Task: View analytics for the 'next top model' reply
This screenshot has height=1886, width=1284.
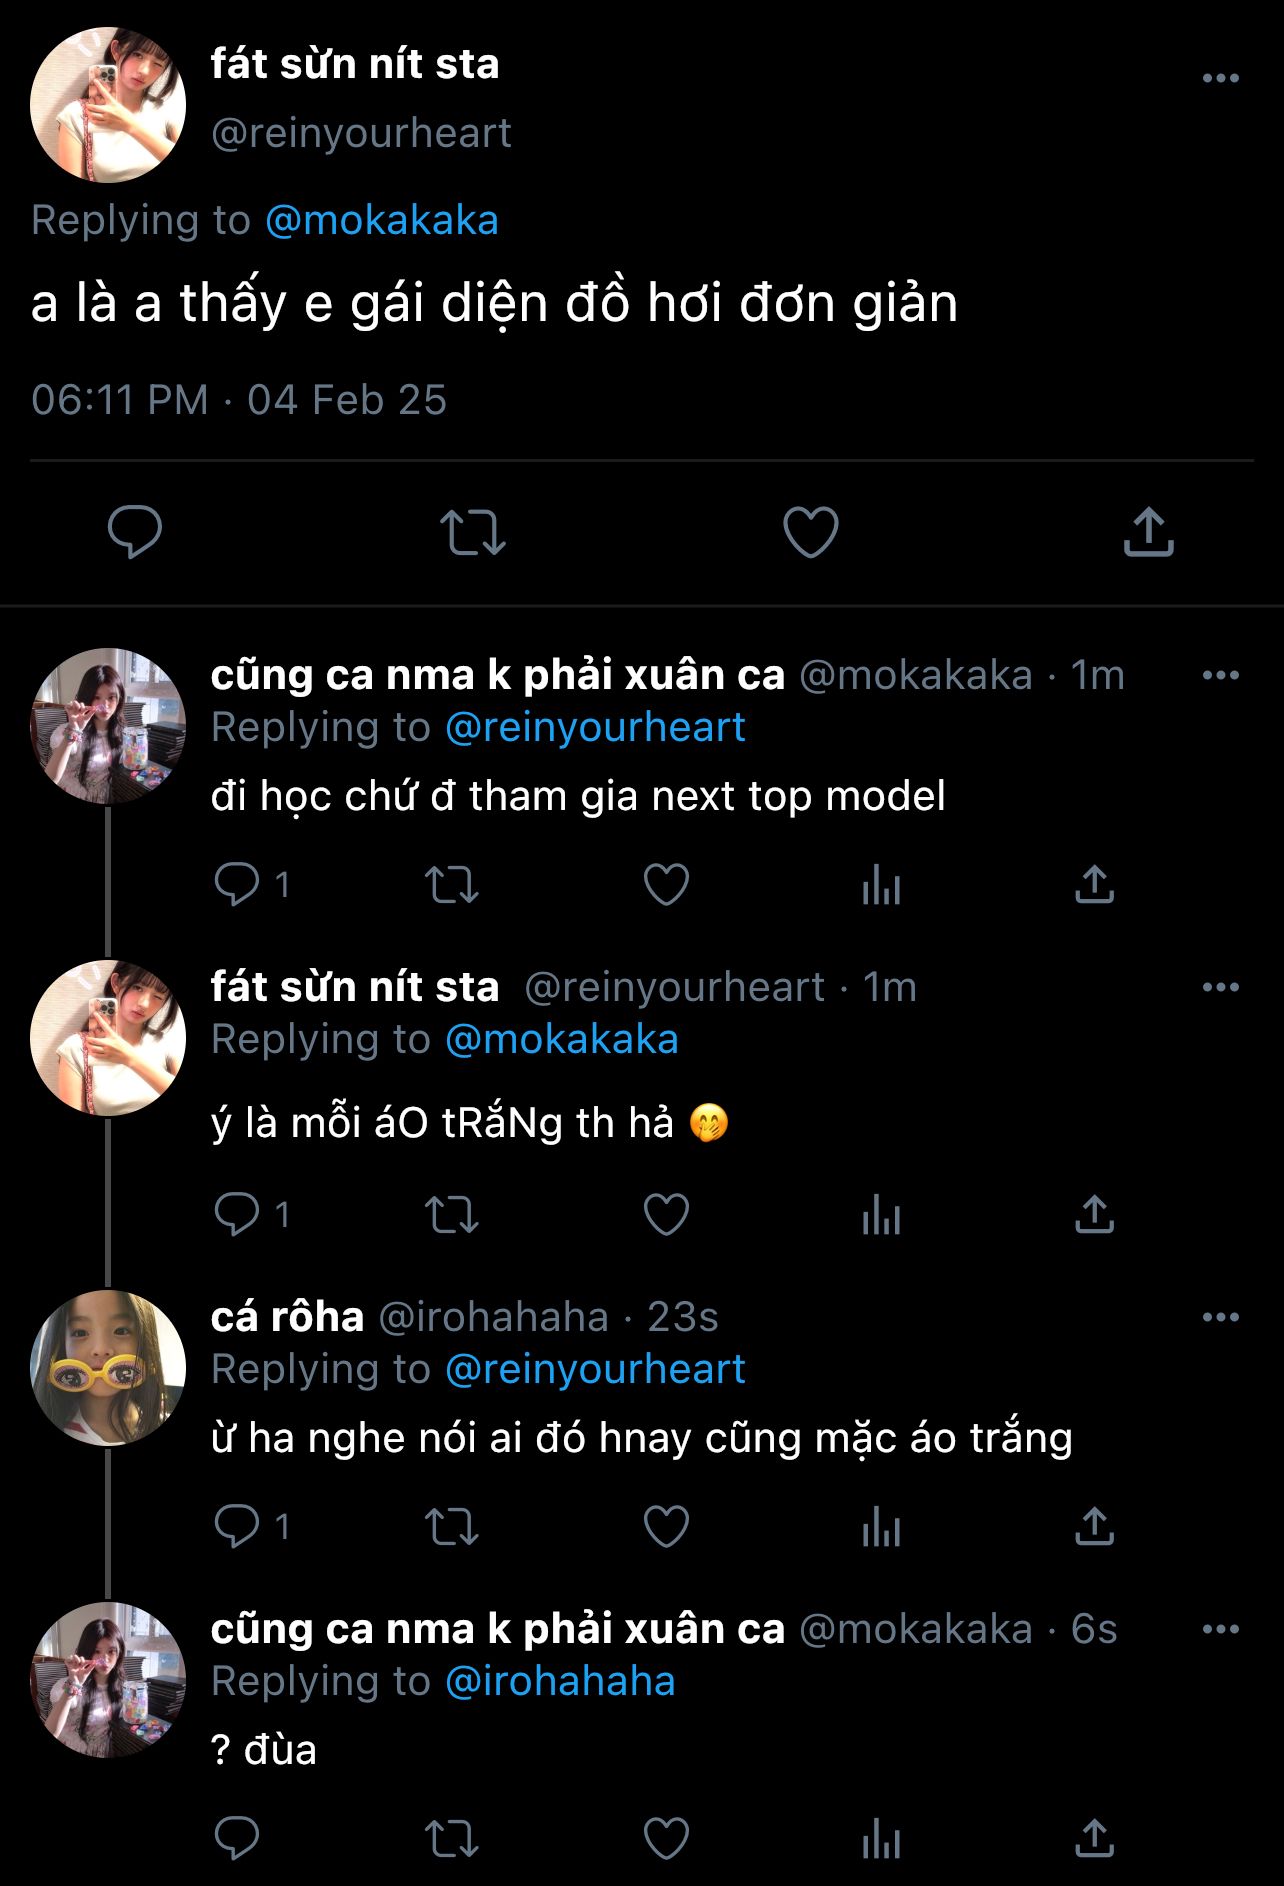Action: 881,885
